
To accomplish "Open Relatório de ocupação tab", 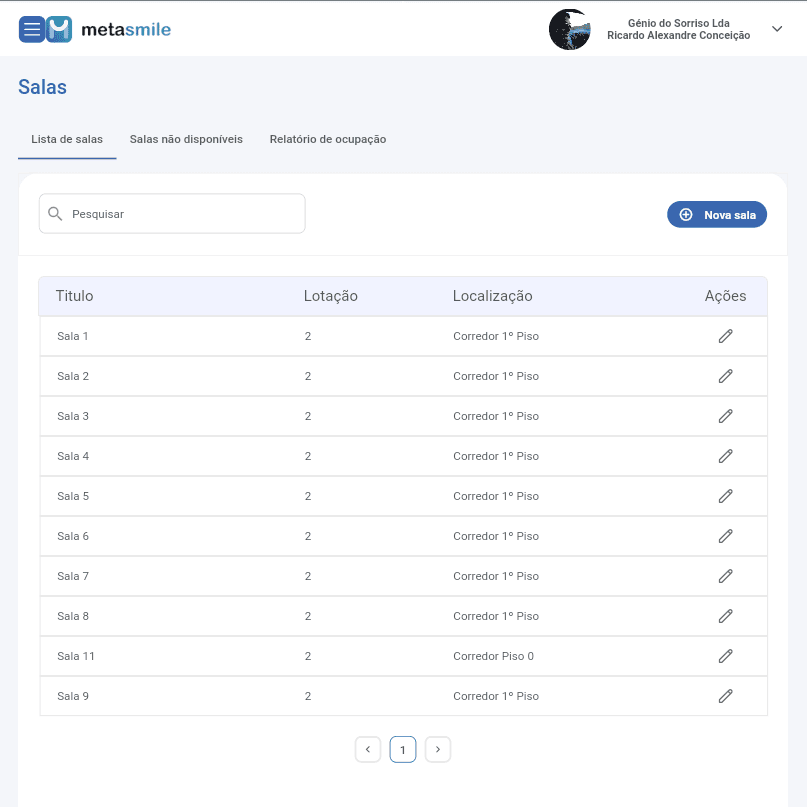I will [x=328, y=139].
